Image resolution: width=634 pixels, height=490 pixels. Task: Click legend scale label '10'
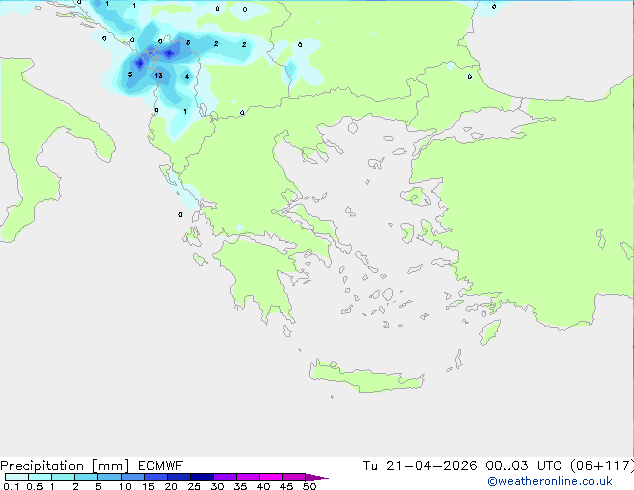pos(125,486)
